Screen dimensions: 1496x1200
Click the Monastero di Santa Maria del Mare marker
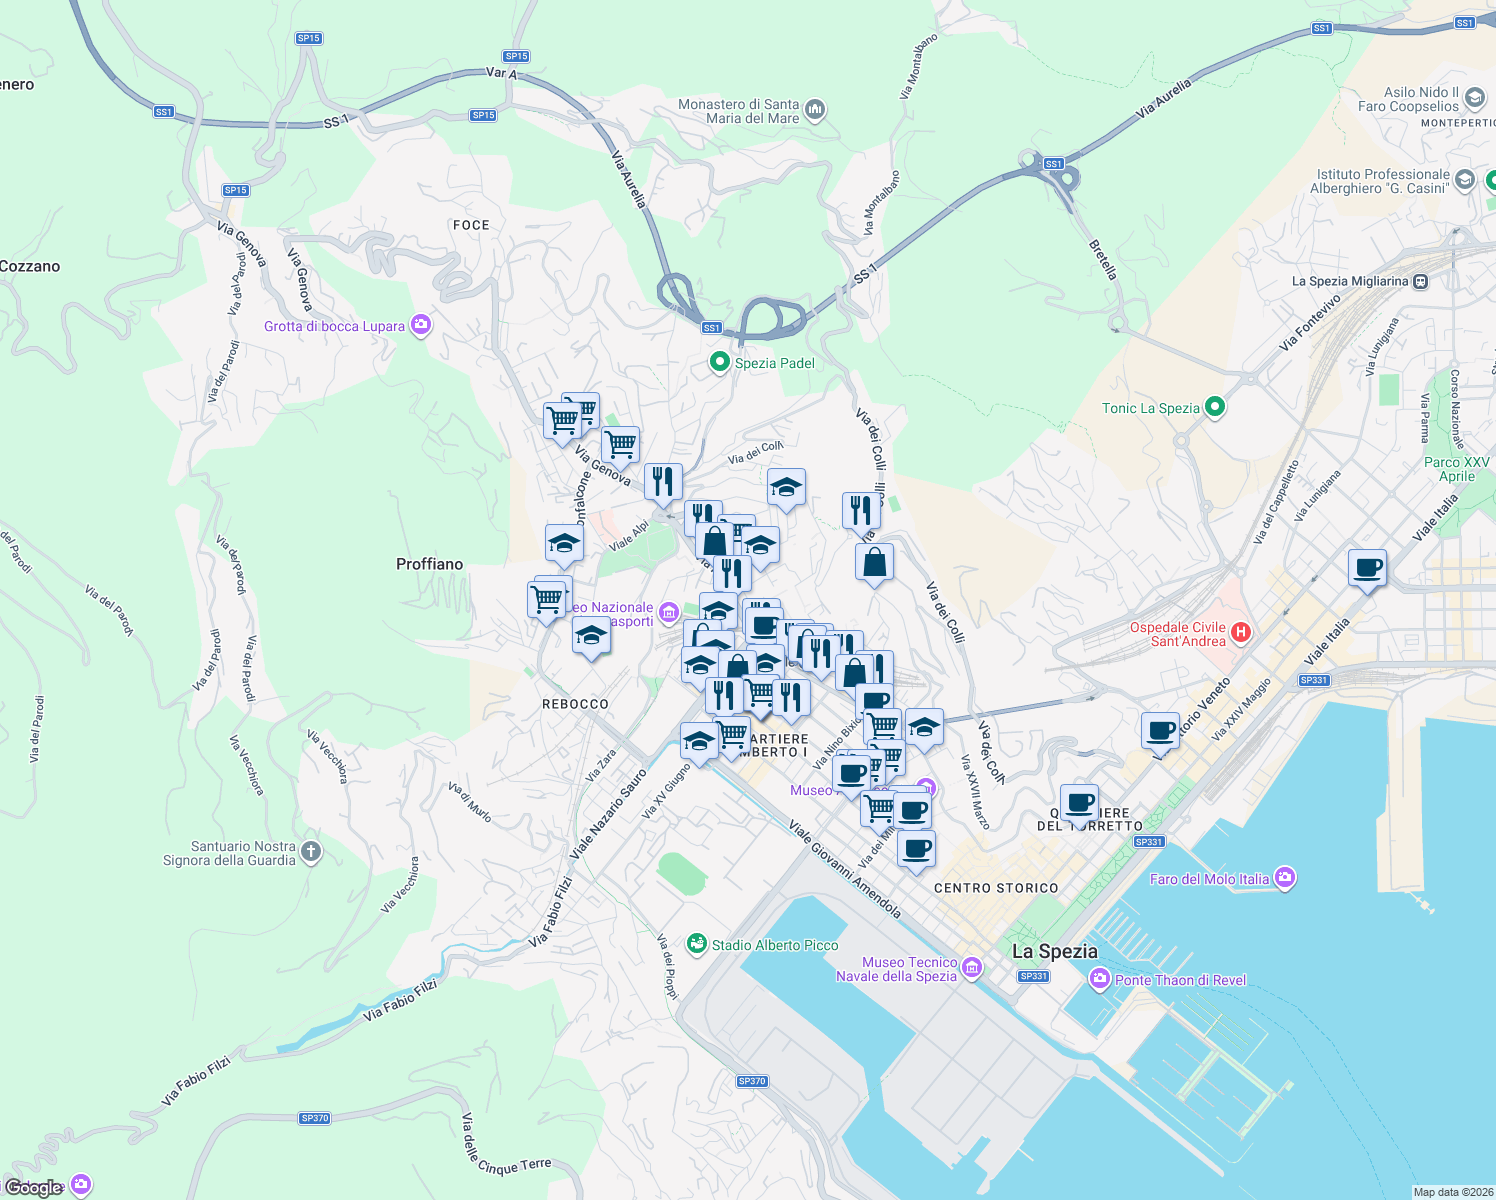click(x=814, y=109)
